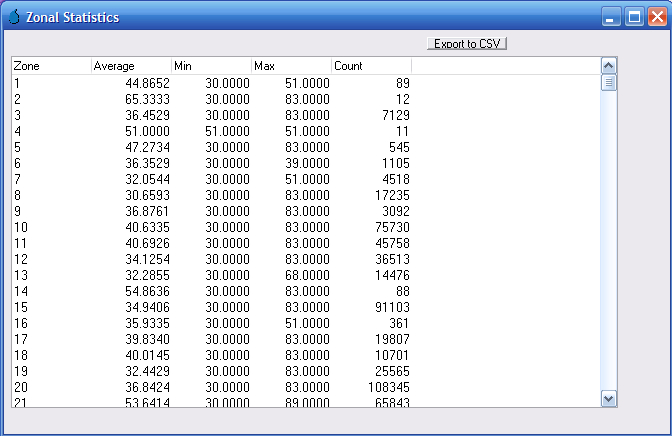Click count value 17235

393,195
